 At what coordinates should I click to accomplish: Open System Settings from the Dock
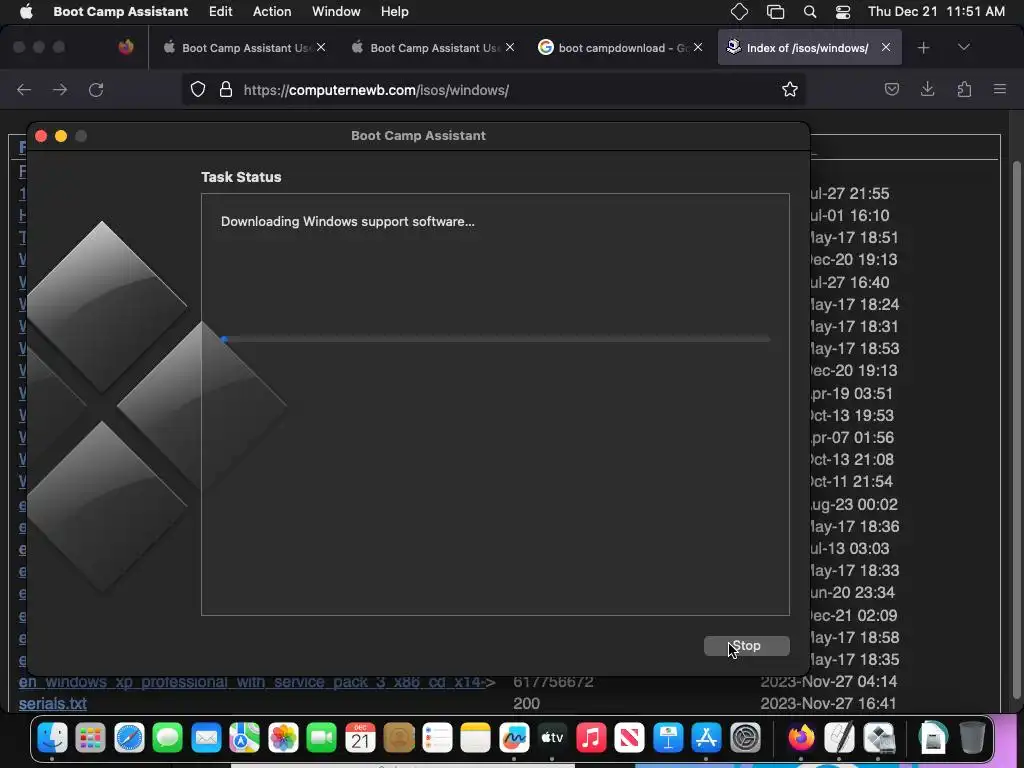(x=745, y=739)
